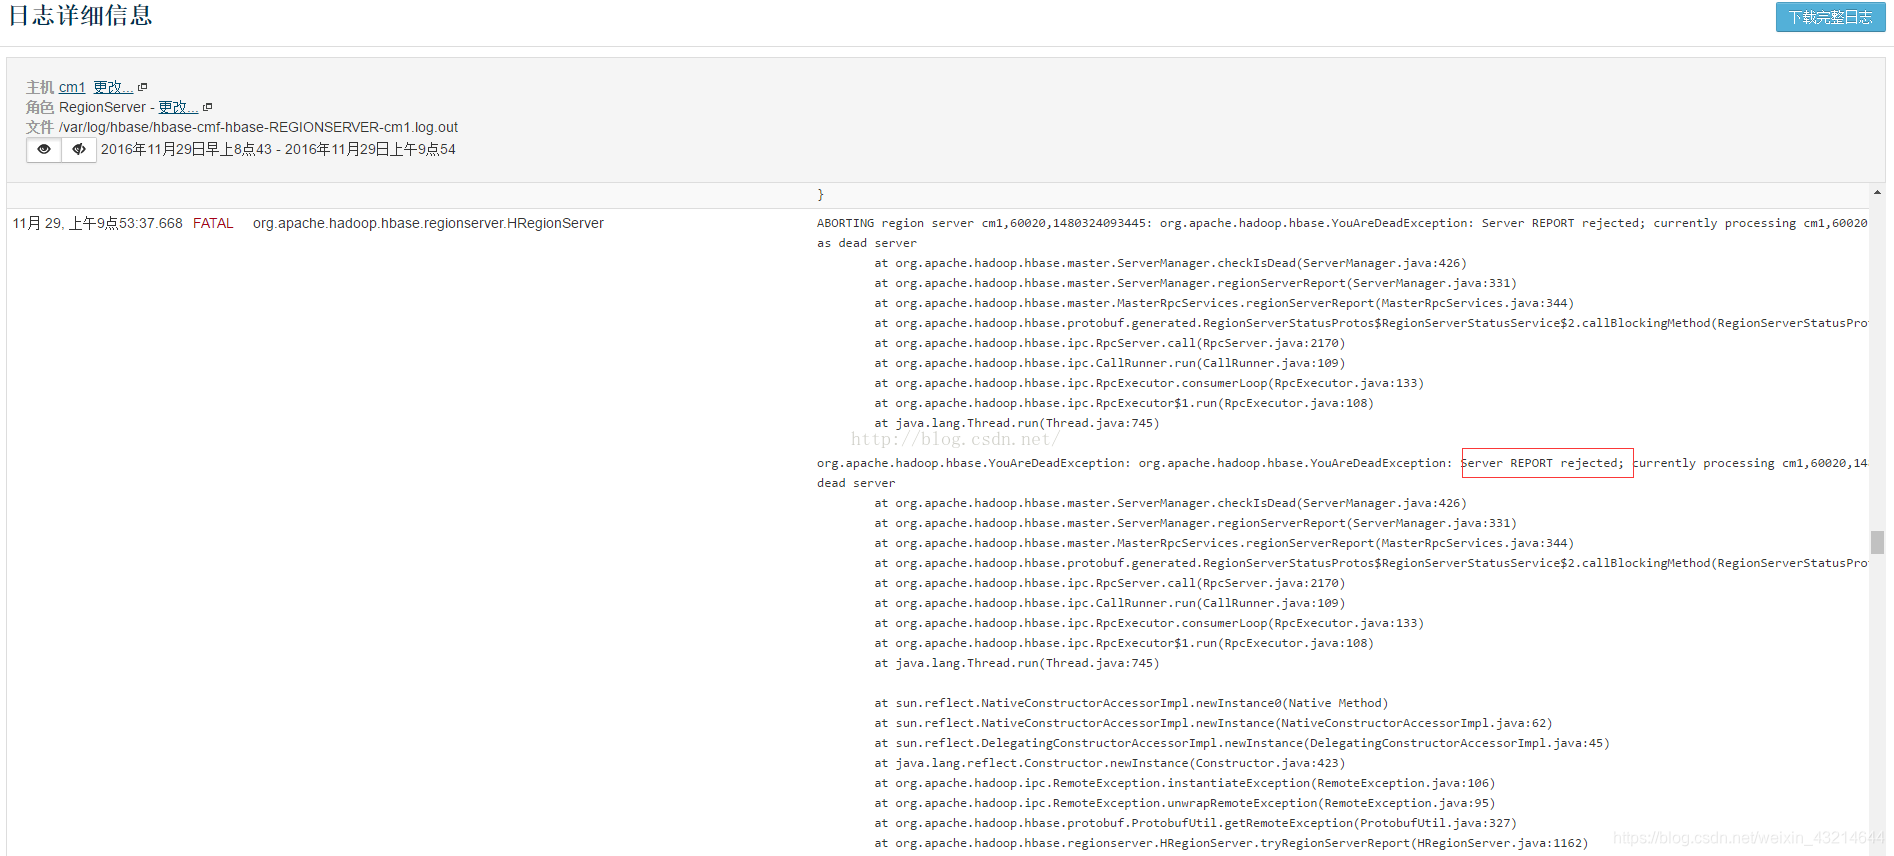Toggle the open-eye show button
Screen dimensions: 1894x856
[x=44, y=149]
